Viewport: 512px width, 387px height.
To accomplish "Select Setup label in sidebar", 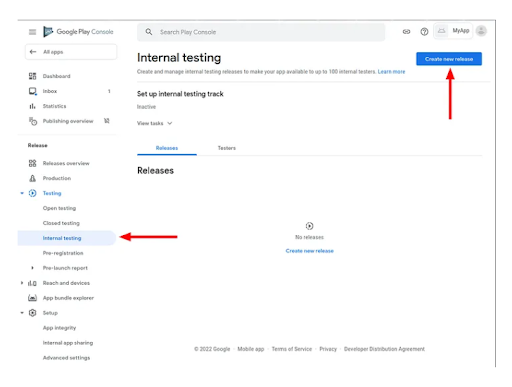I will coord(50,313).
